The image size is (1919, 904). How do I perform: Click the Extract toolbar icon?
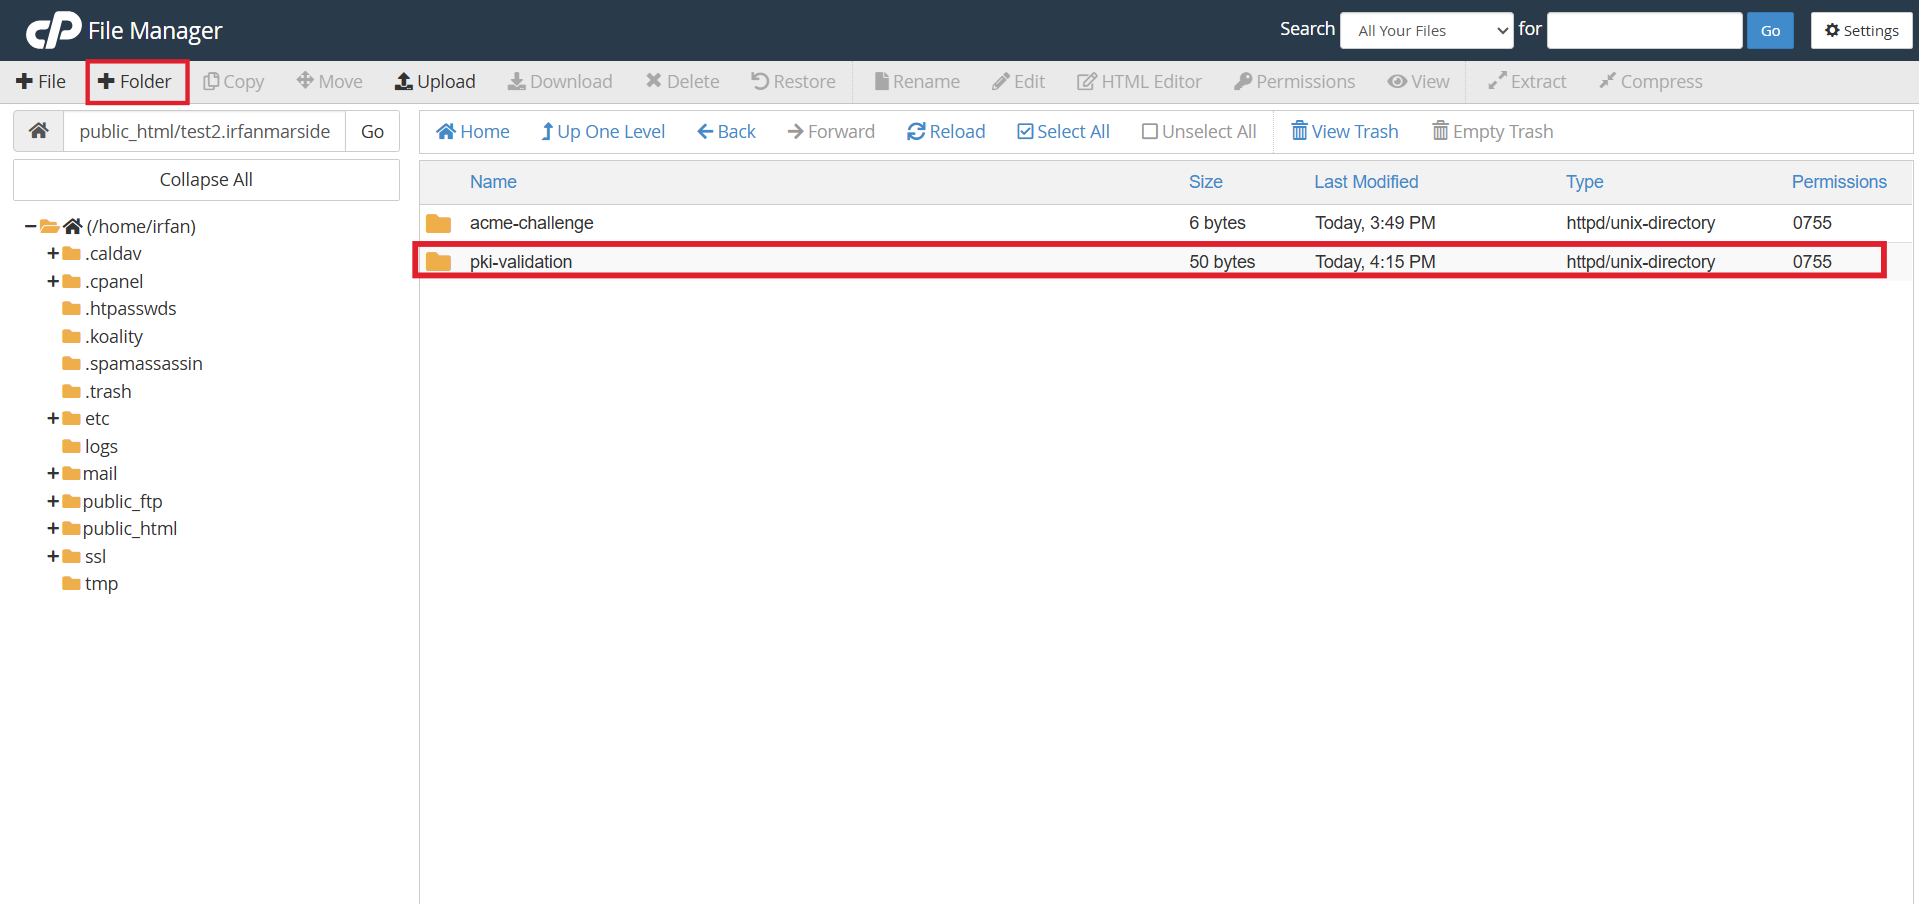[x=1497, y=82]
